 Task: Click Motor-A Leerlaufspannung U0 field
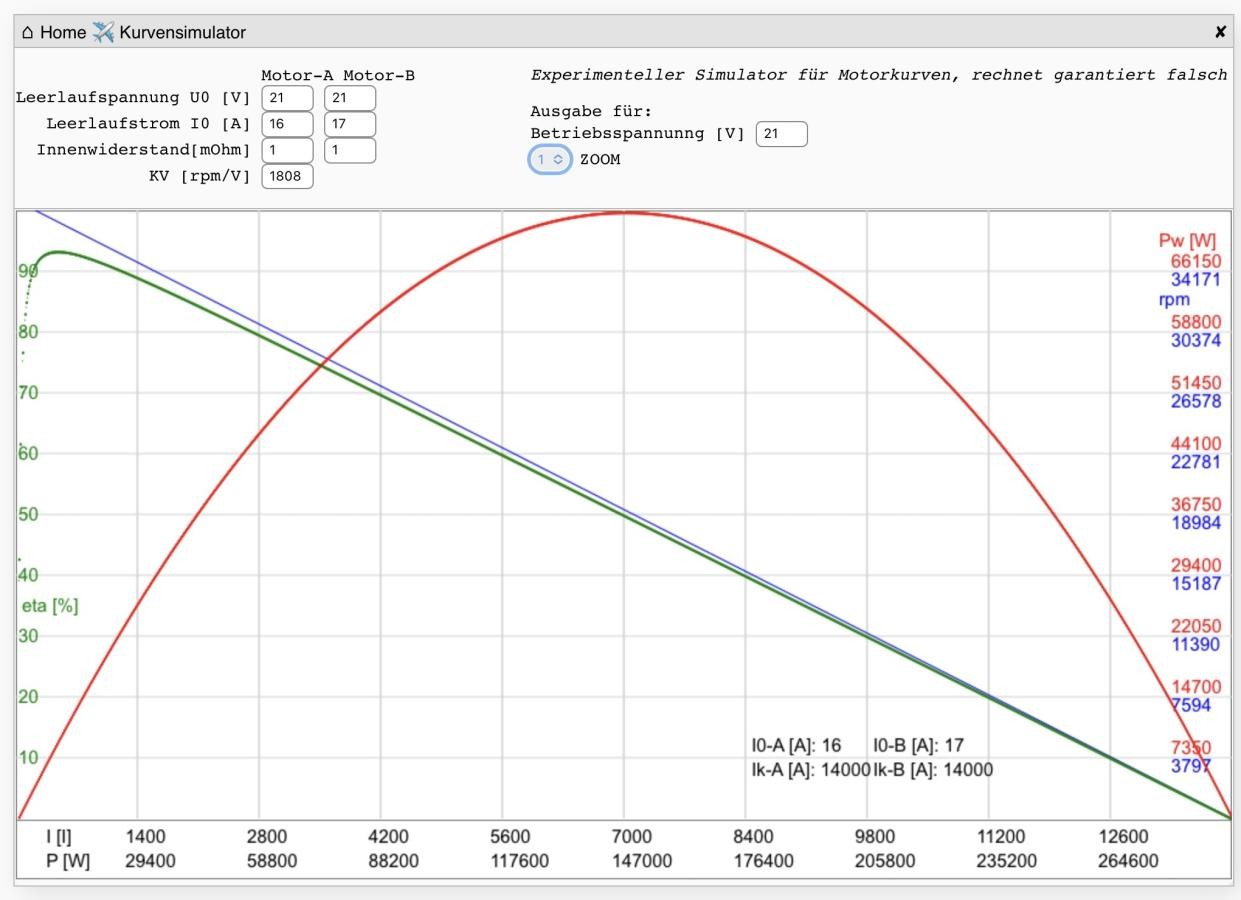pos(287,98)
